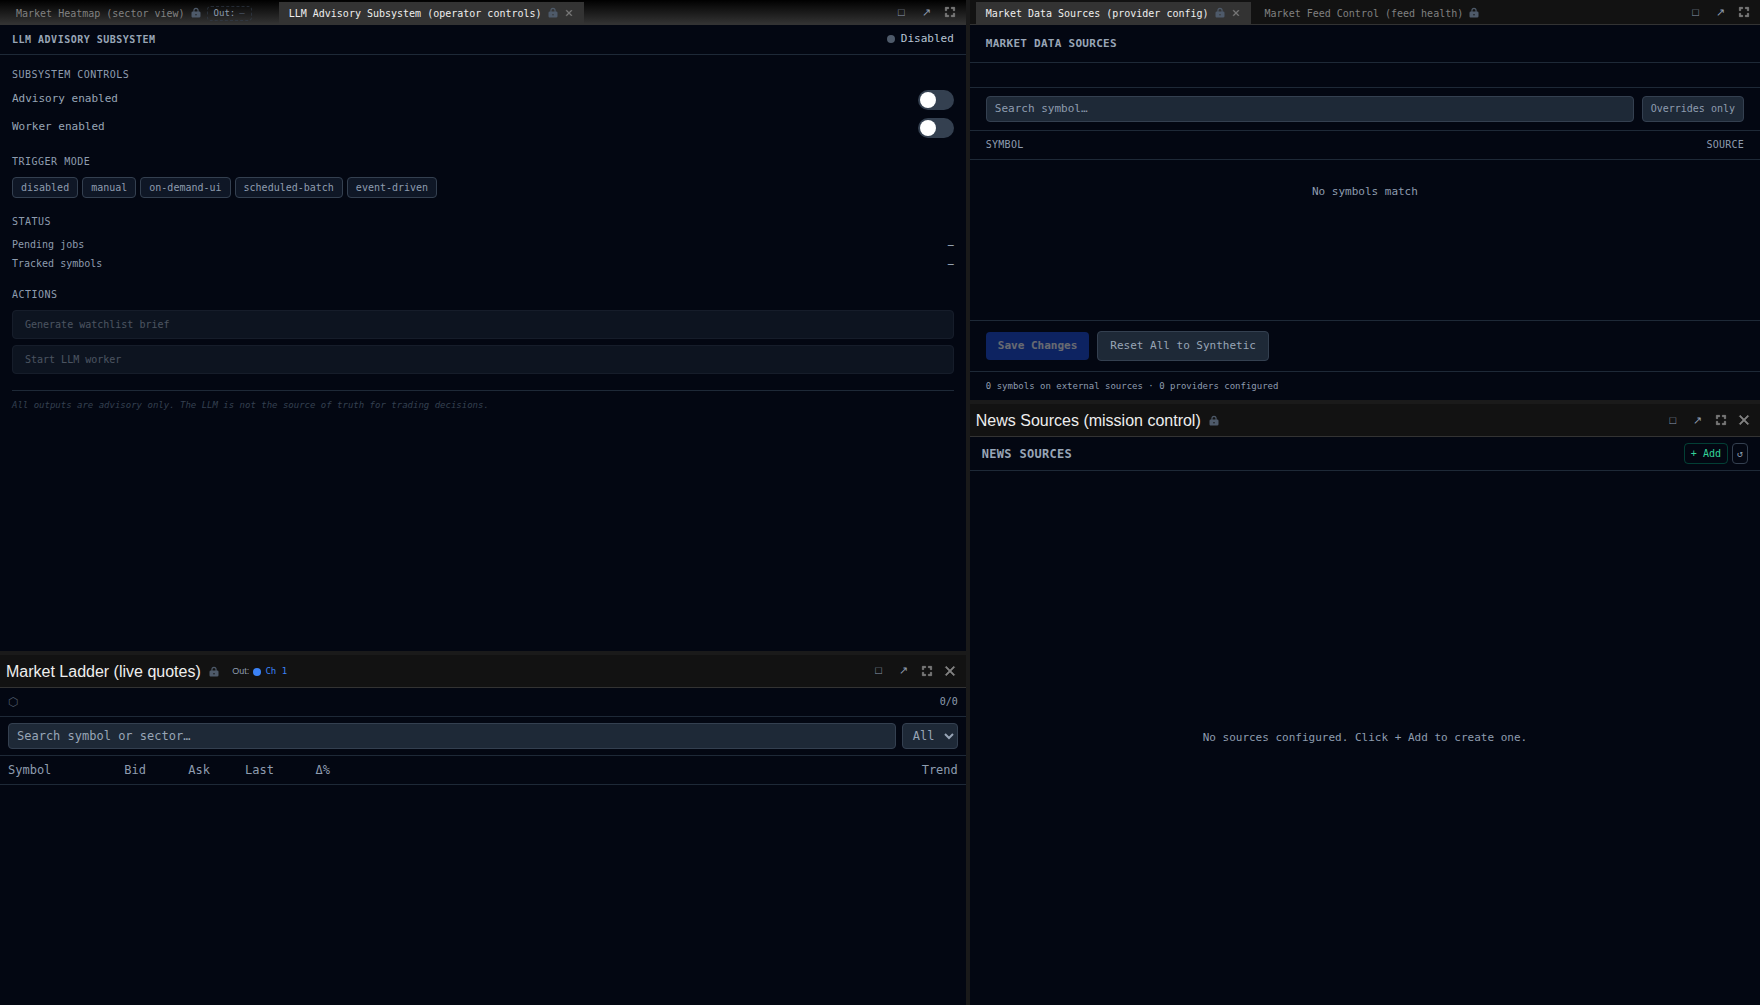Switch to Market Data Sources tab

[x=1096, y=13]
